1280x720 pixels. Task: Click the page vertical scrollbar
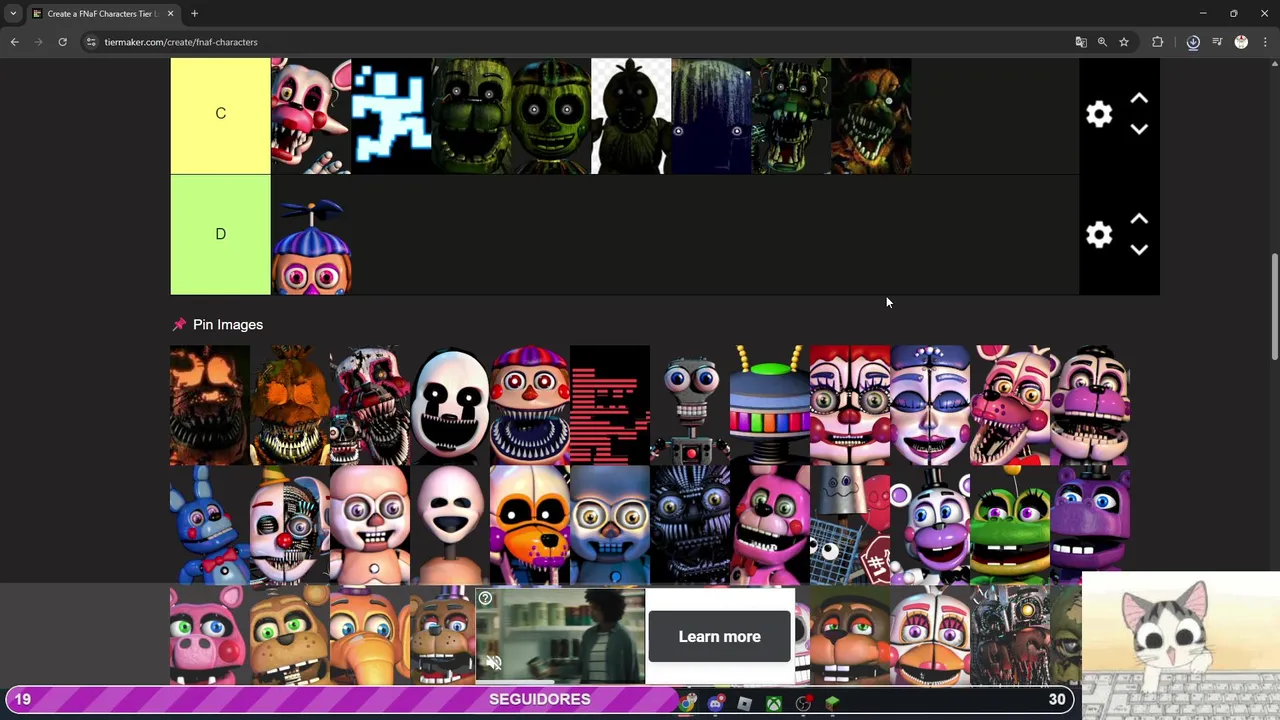point(1273,307)
